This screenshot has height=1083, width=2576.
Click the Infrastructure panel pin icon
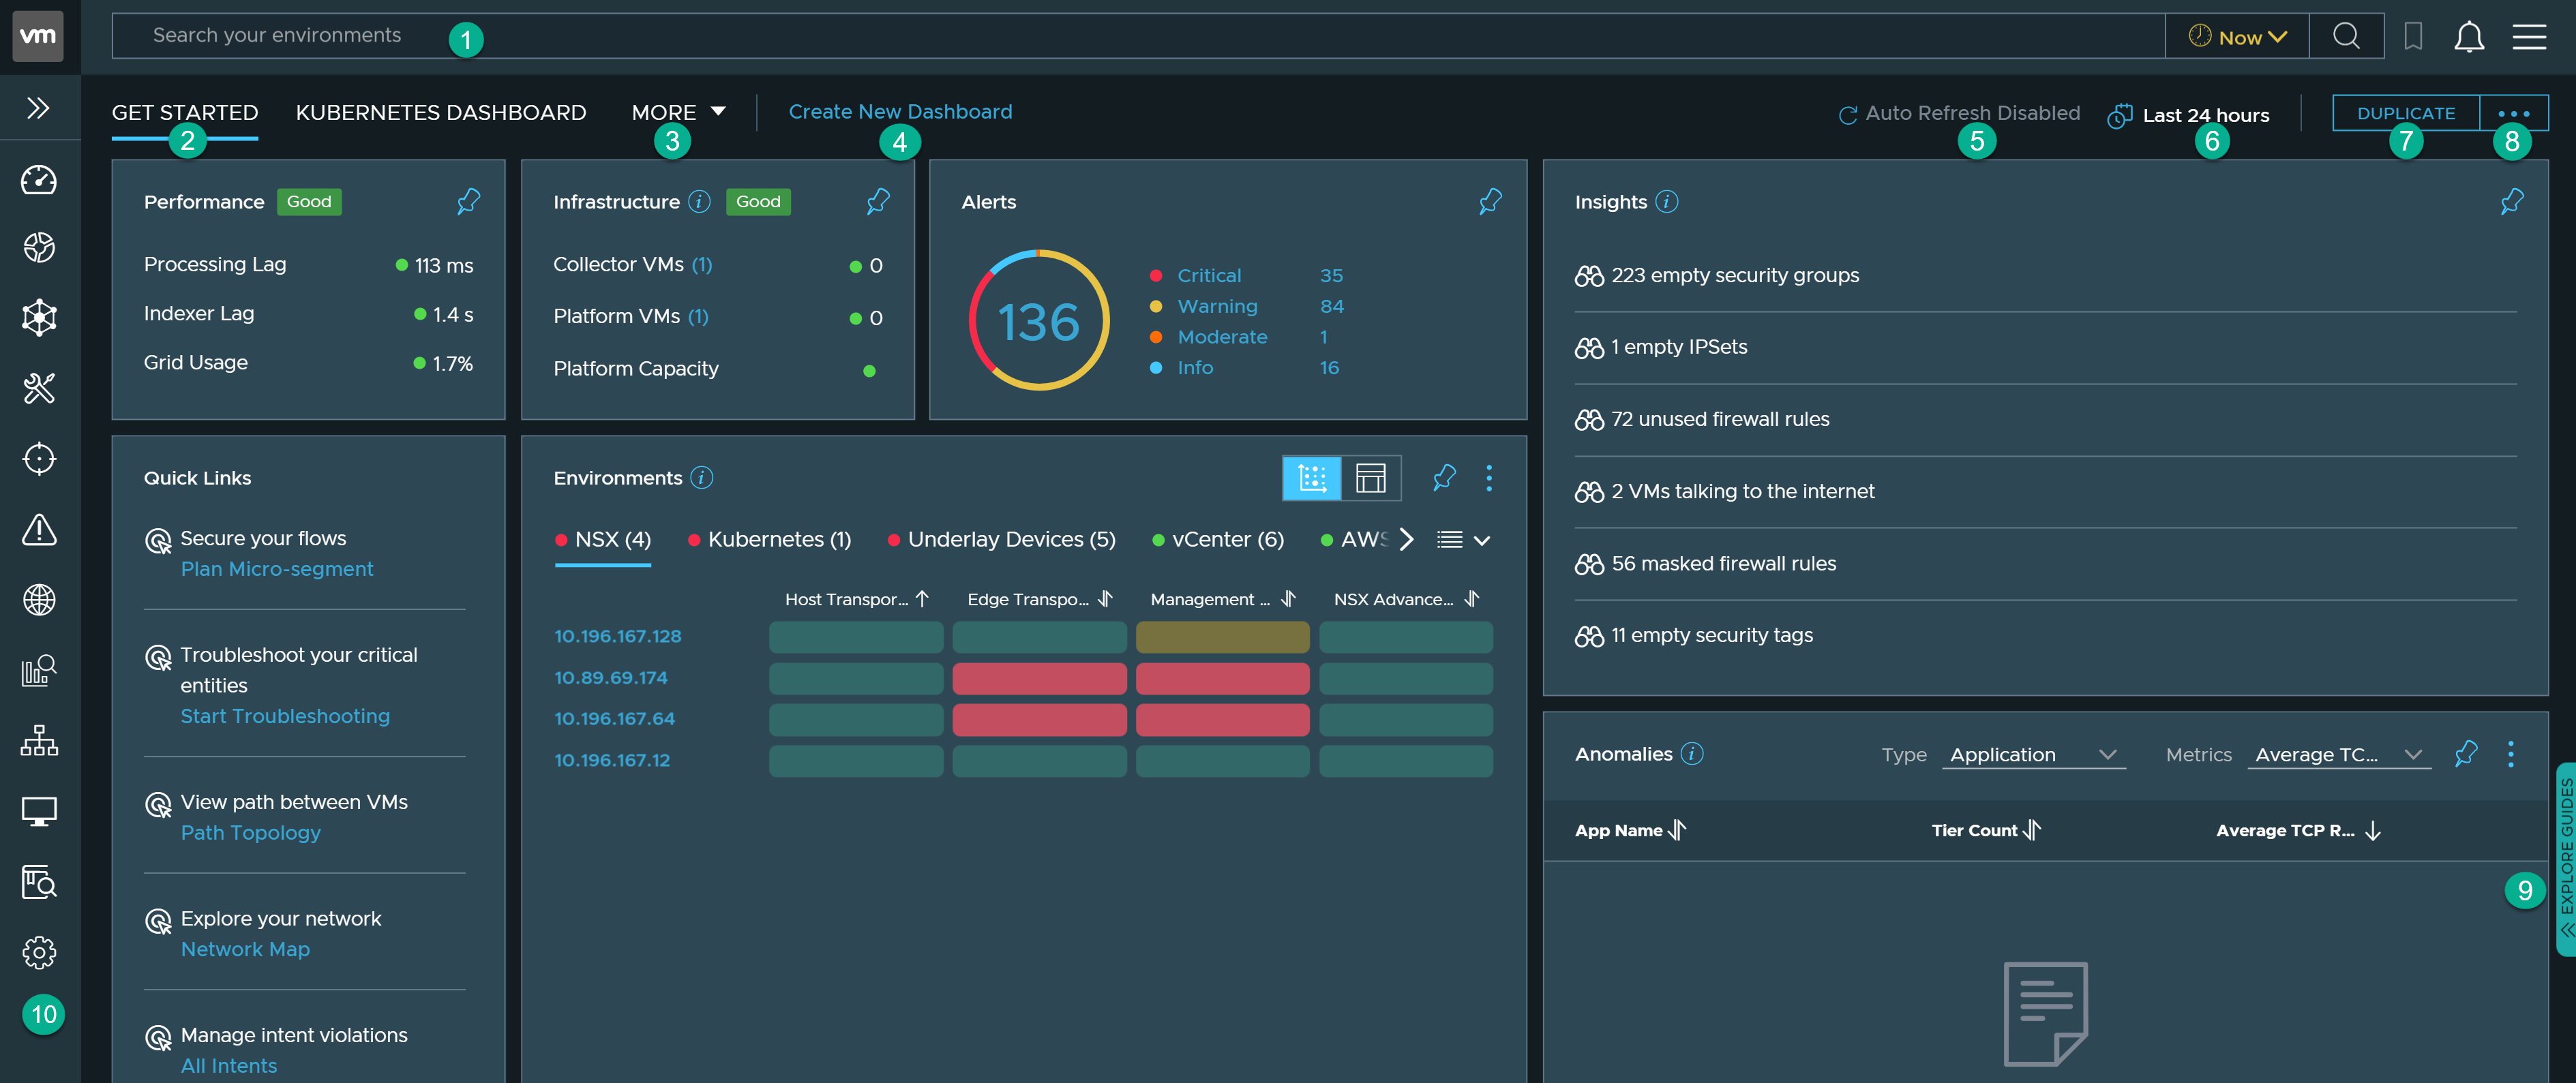pyautogui.click(x=880, y=199)
